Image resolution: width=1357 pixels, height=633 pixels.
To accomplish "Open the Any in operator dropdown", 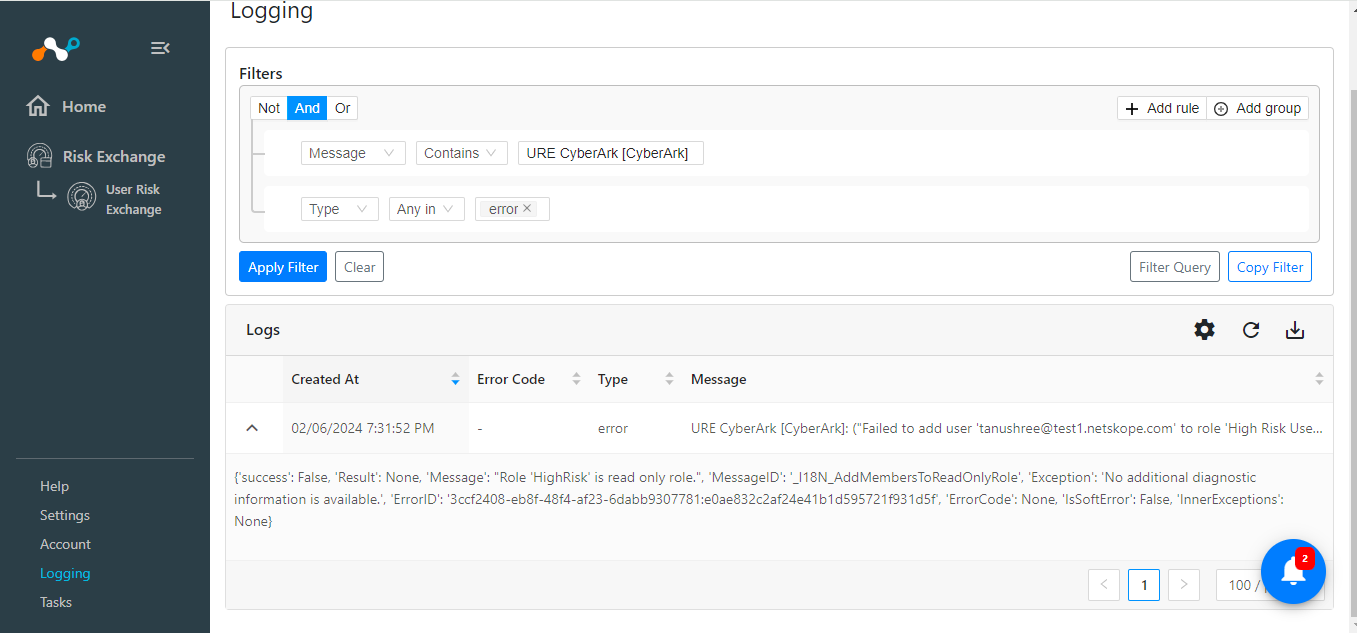I will 427,209.
